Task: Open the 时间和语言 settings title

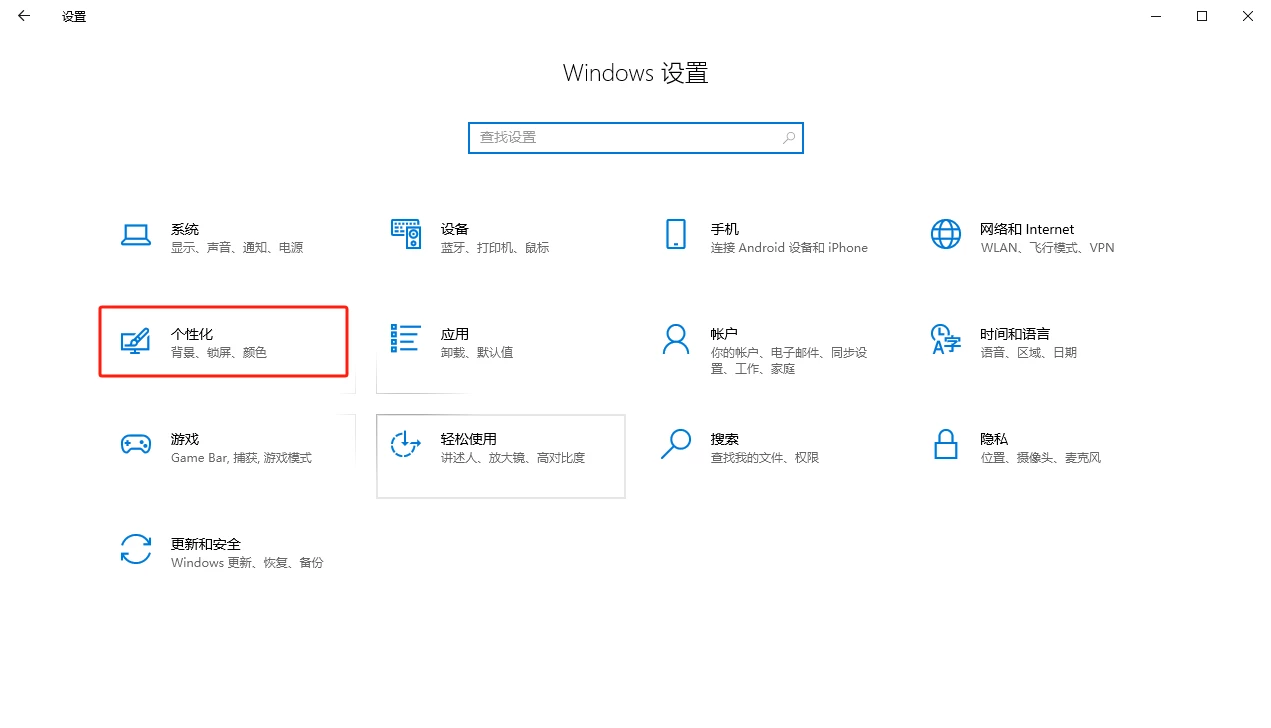Action: tap(1015, 334)
